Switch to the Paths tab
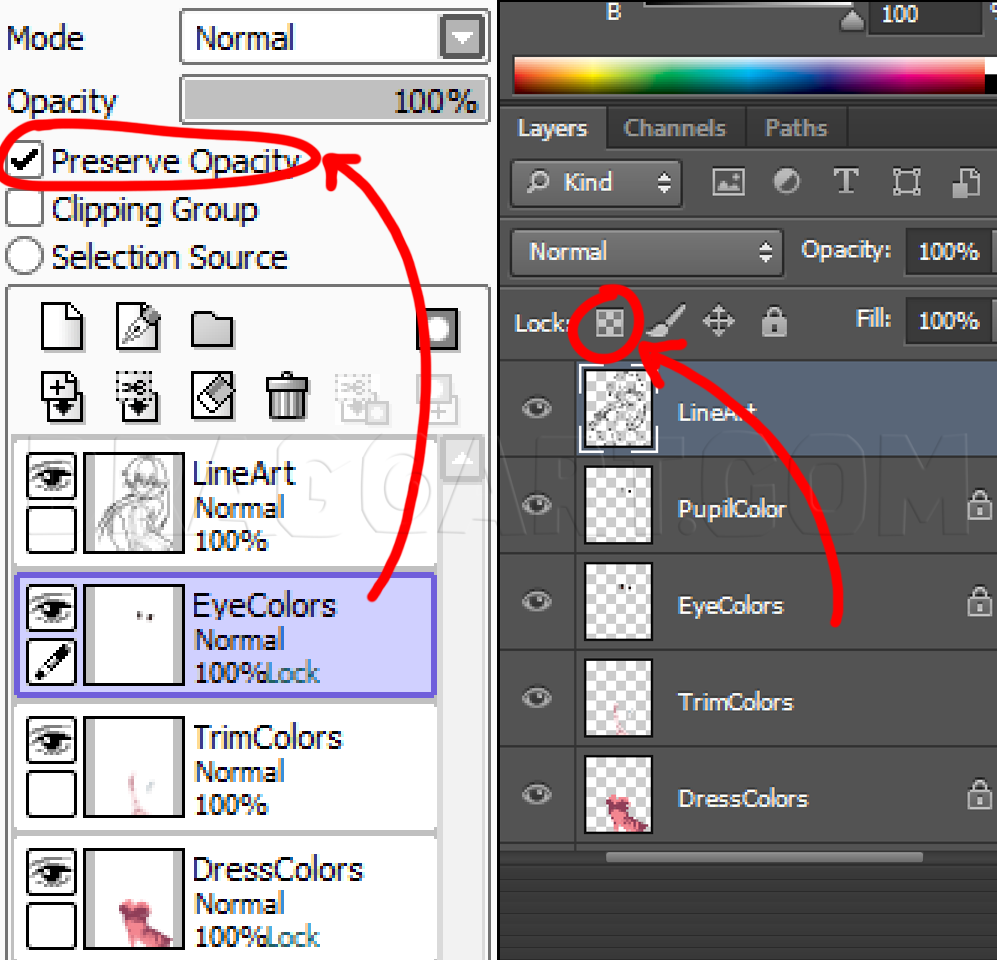The height and width of the screenshot is (960, 997). pyautogui.click(x=796, y=128)
